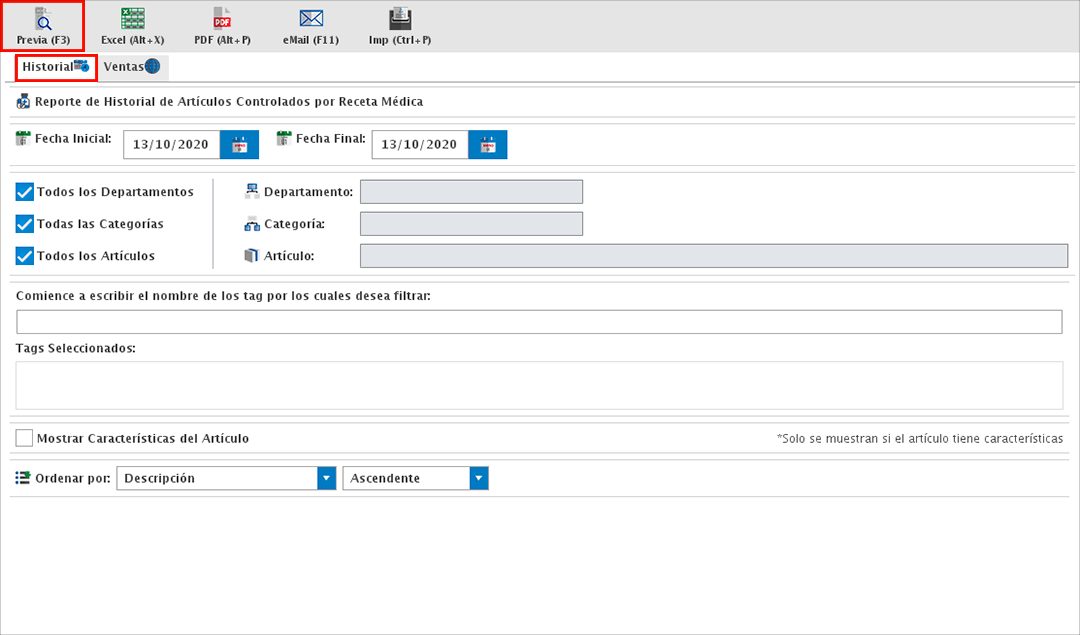Disable Todos los Artículos checkbox

(25, 256)
